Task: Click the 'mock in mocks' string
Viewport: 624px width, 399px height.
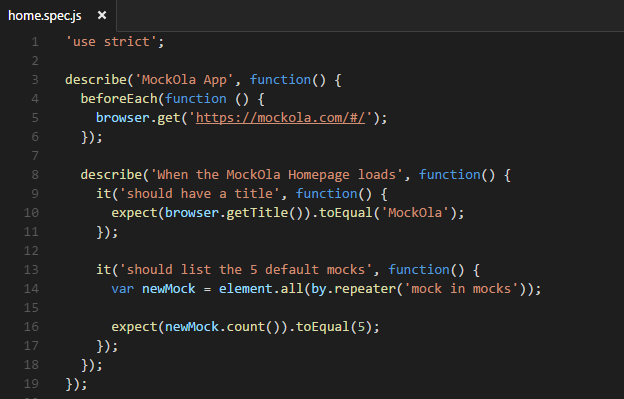Action: 461,289
